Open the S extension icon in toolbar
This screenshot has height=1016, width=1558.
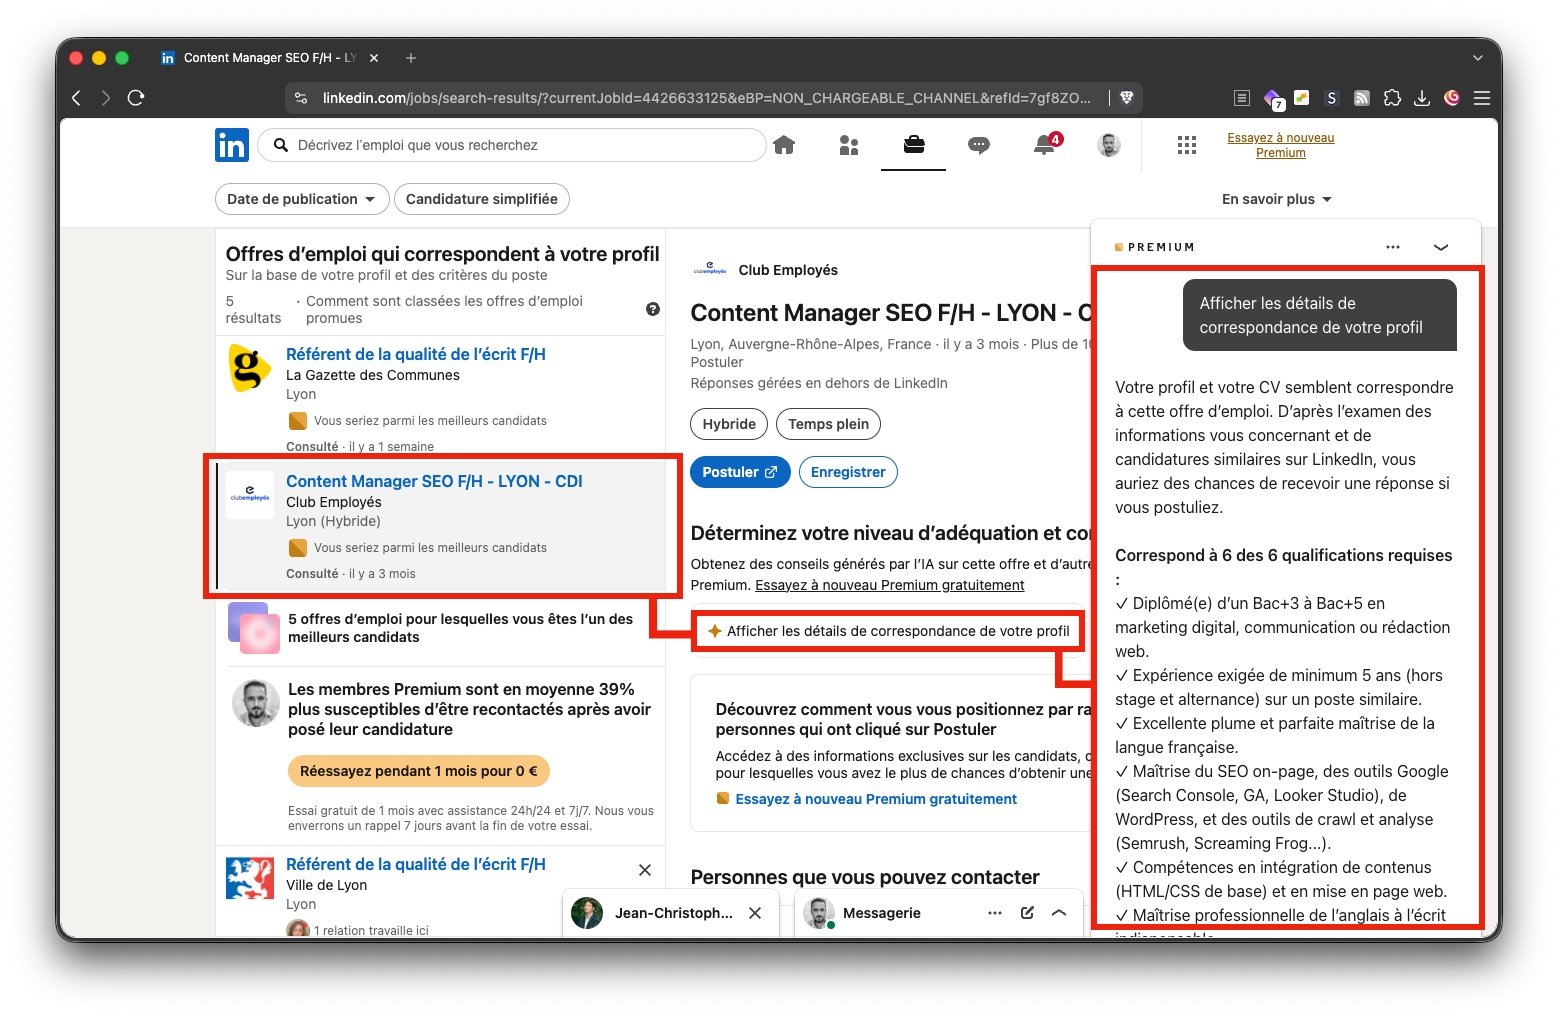(x=1331, y=98)
